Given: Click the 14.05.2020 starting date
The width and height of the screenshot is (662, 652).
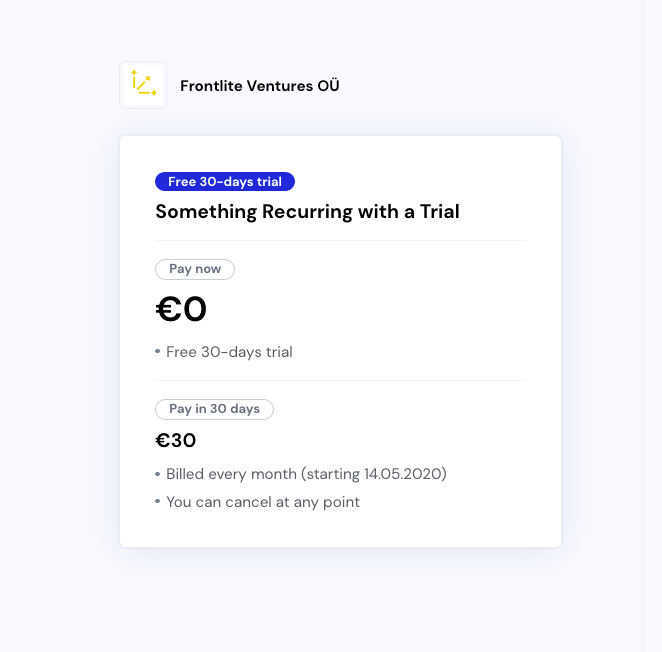Looking at the screenshot, I should 403,474.
